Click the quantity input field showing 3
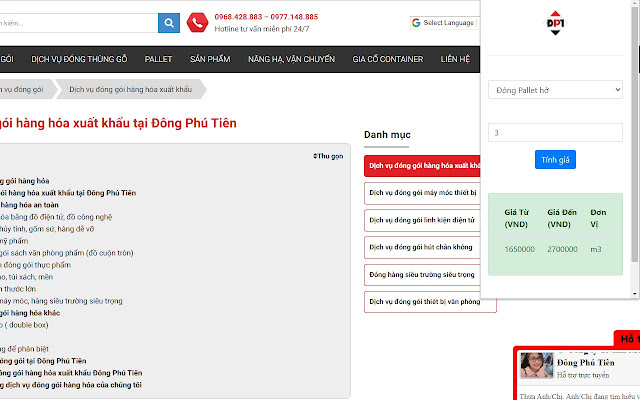 [555, 133]
